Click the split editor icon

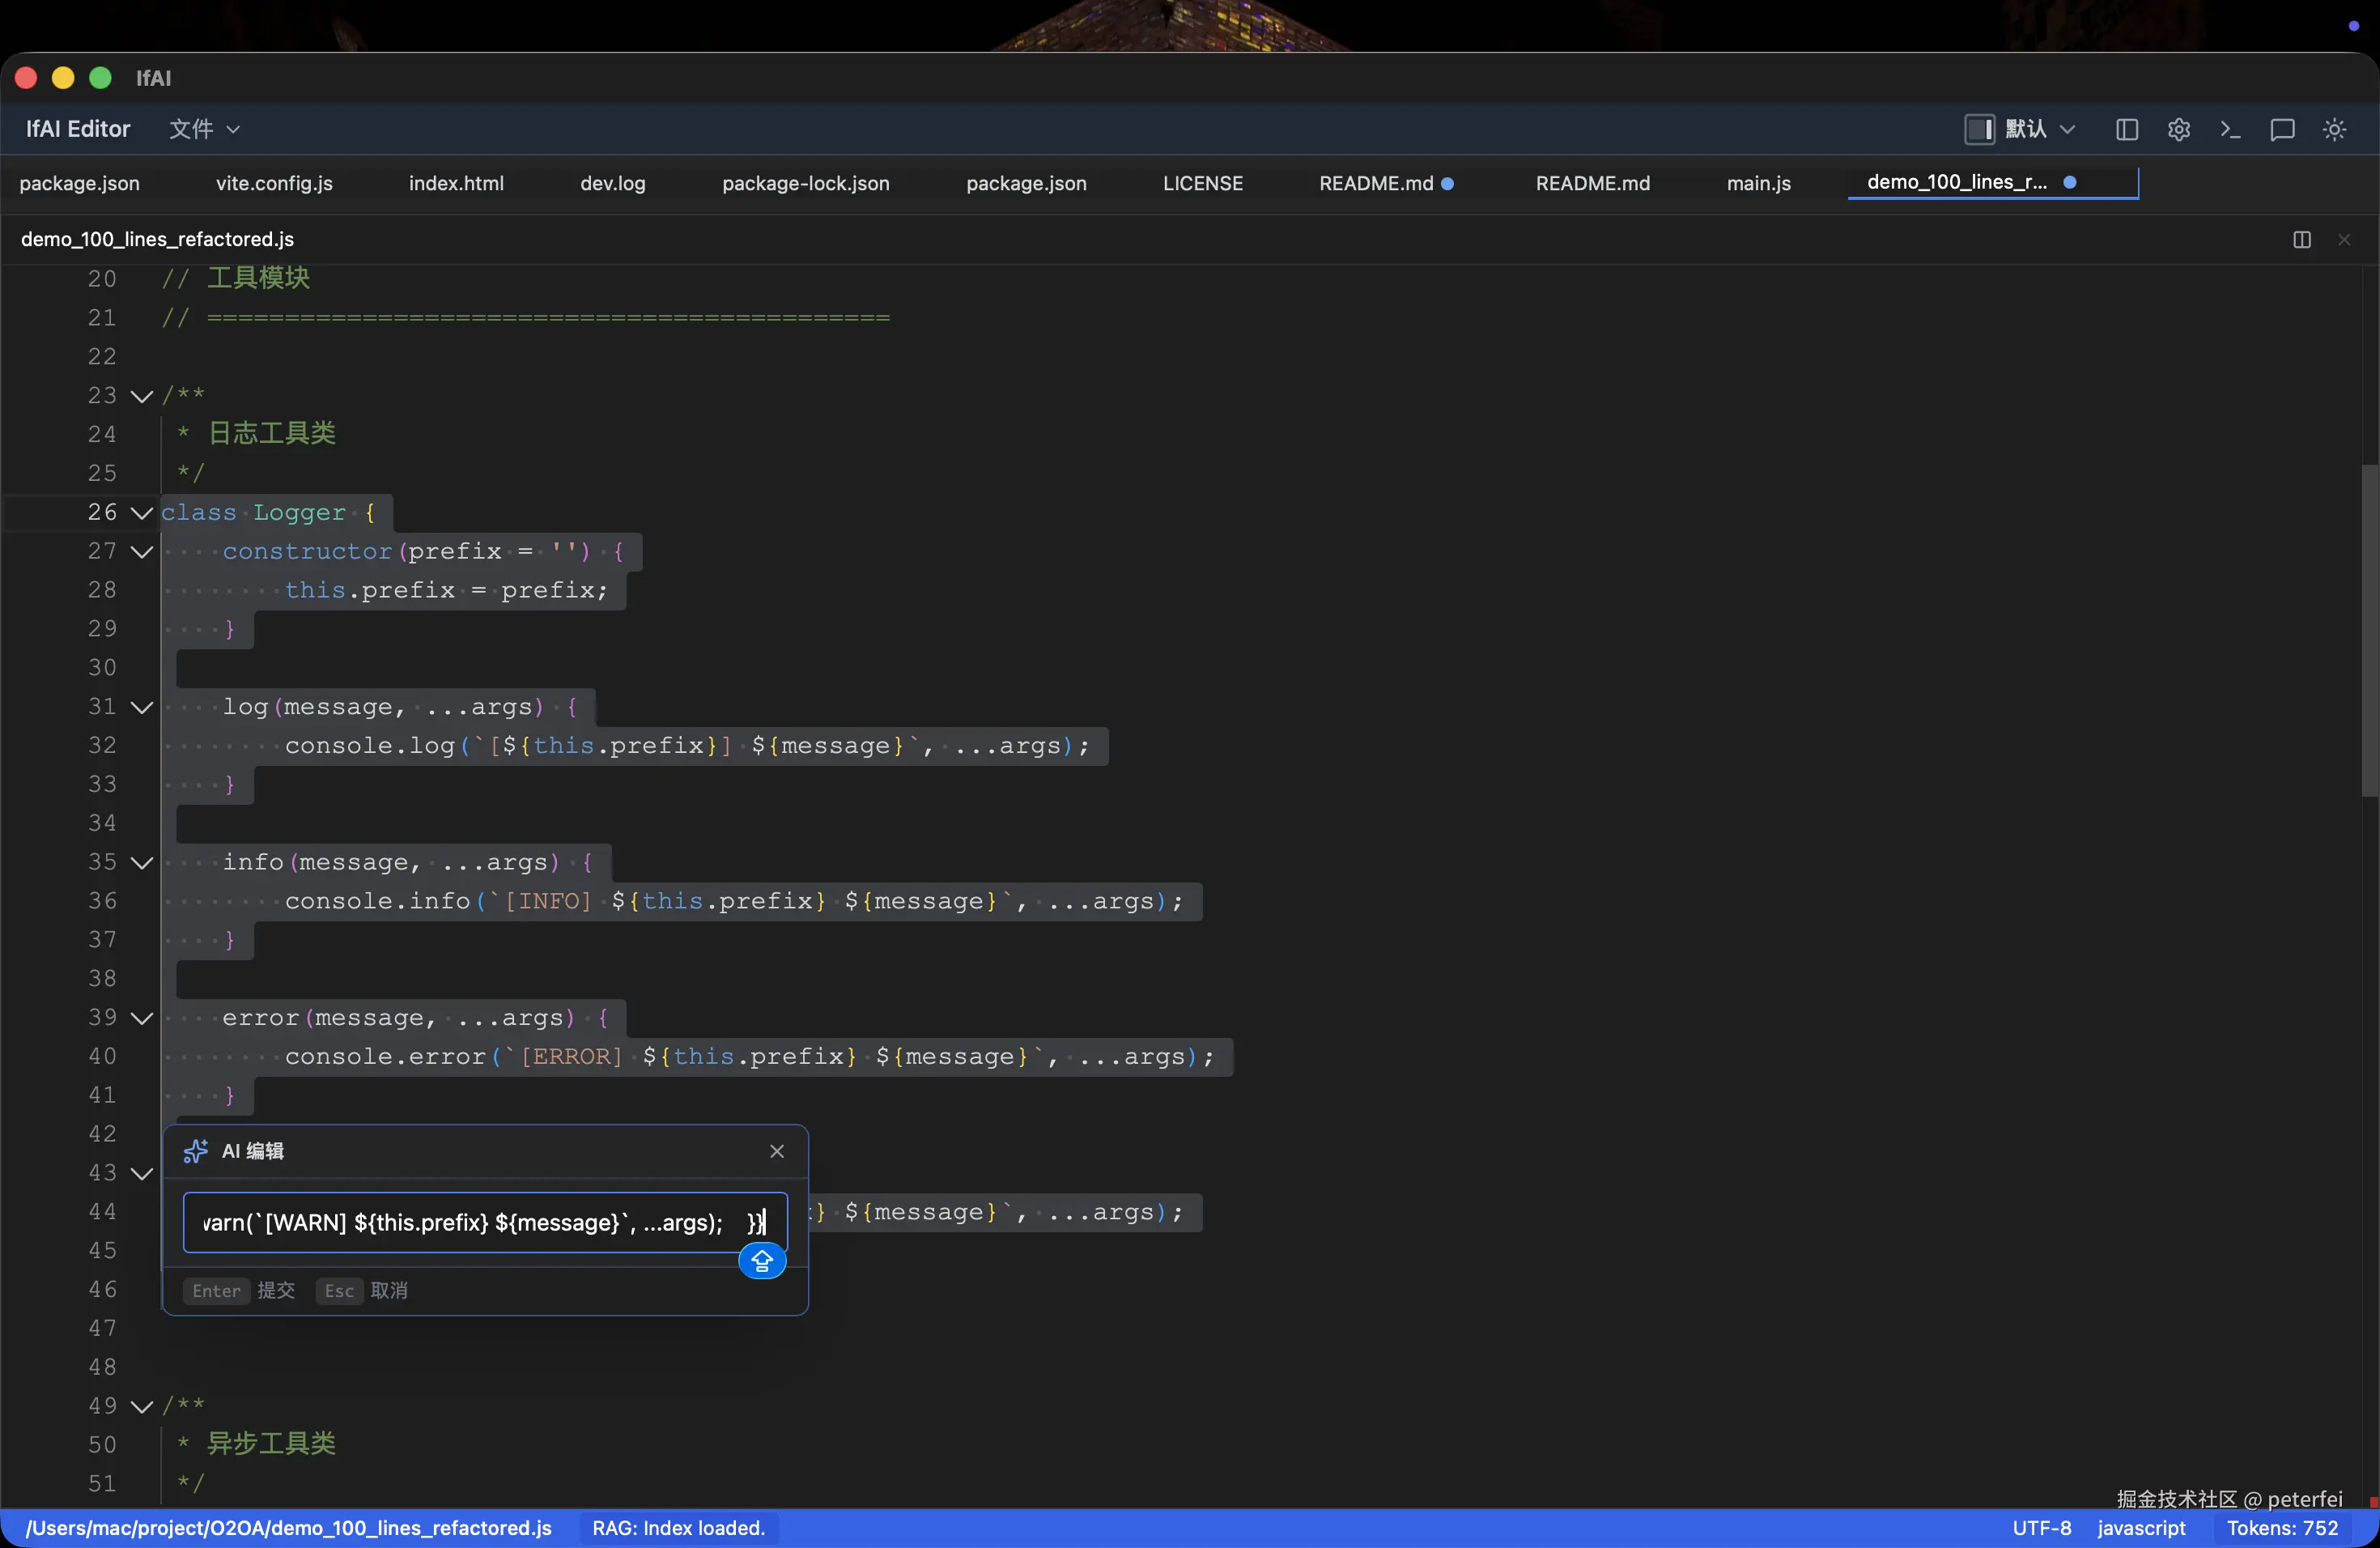[2301, 239]
